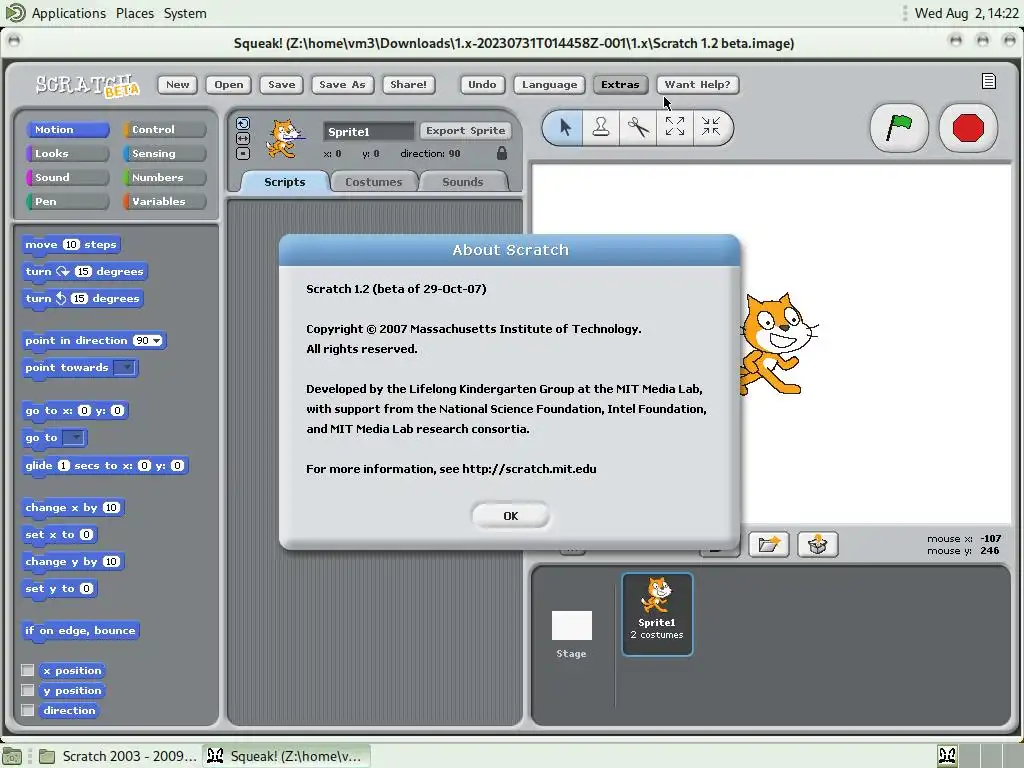Image resolution: width=1024 pixels, height=768 pixels.
Task: Open the Pen block category
Action: coord(67,201)
